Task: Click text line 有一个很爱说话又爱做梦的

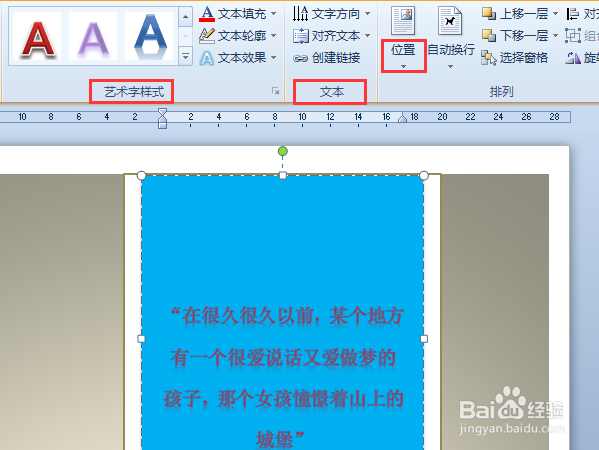Action: [283, 358]
